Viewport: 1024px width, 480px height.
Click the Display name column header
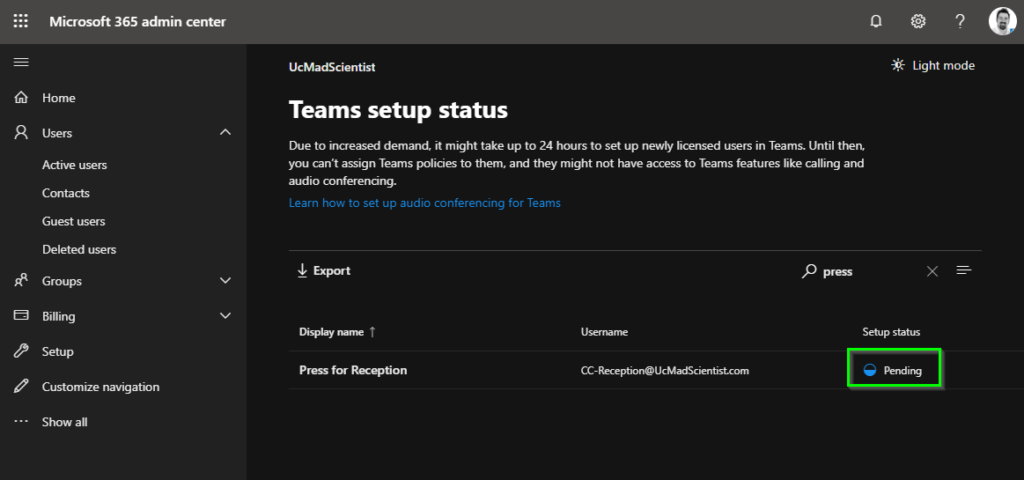click(x=331, y=332)
